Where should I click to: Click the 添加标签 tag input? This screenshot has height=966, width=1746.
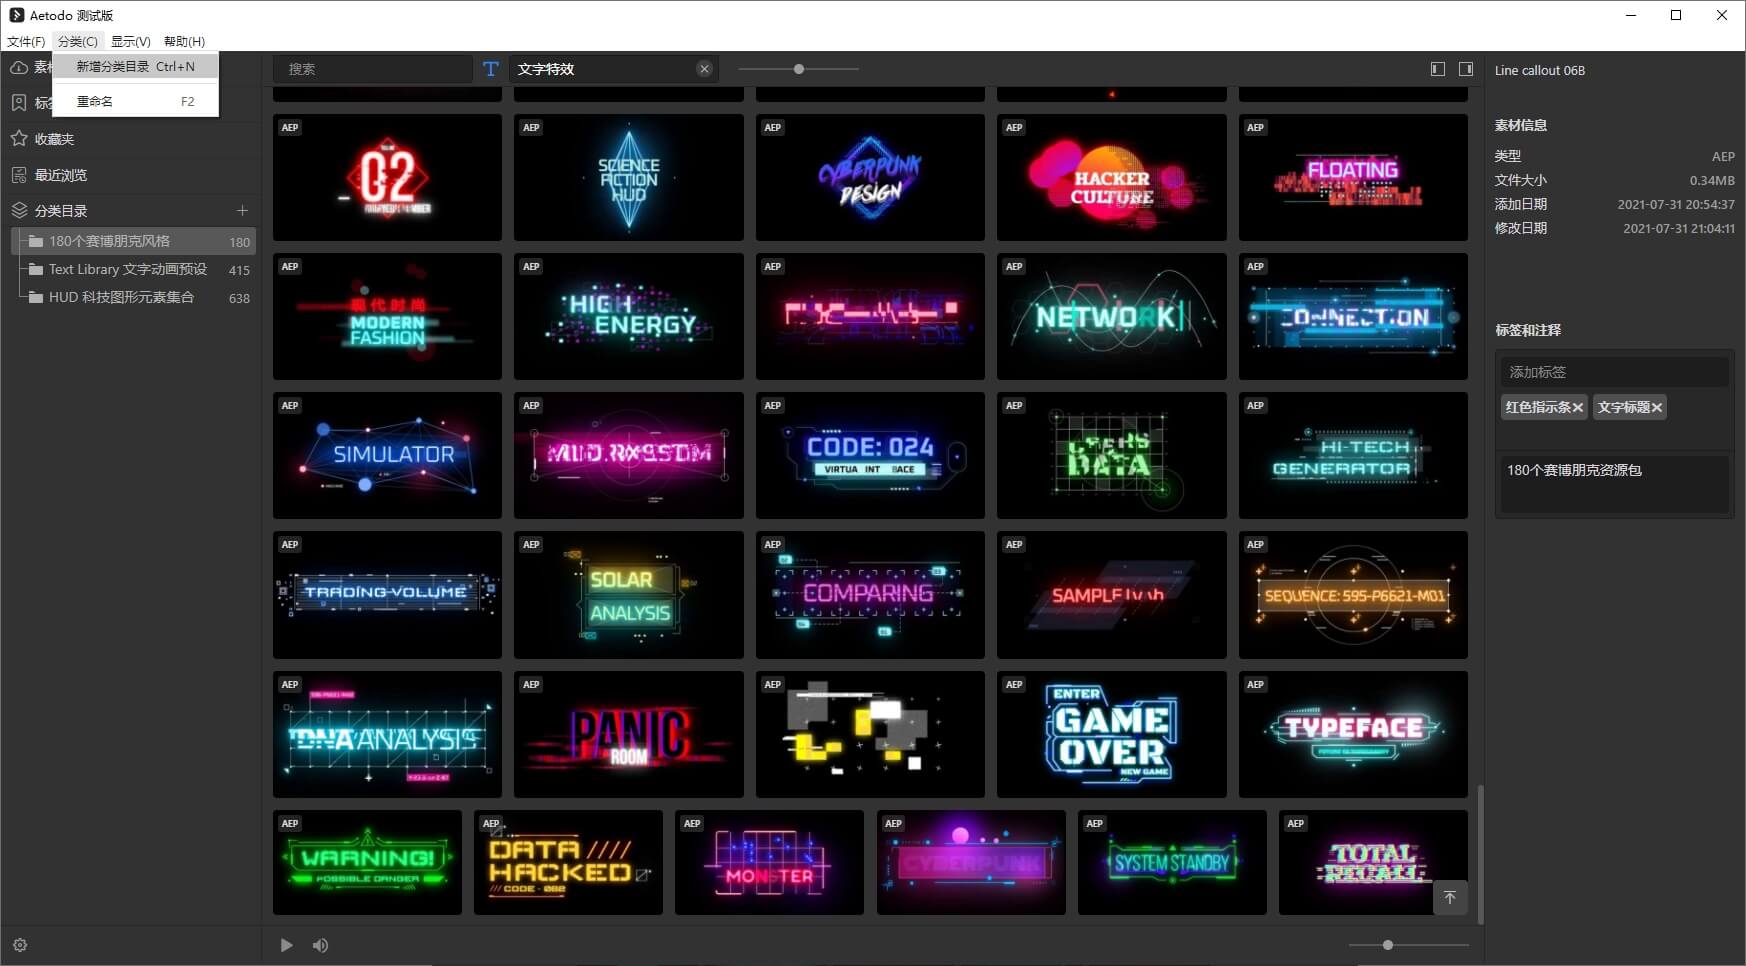tap(1614, 372)
